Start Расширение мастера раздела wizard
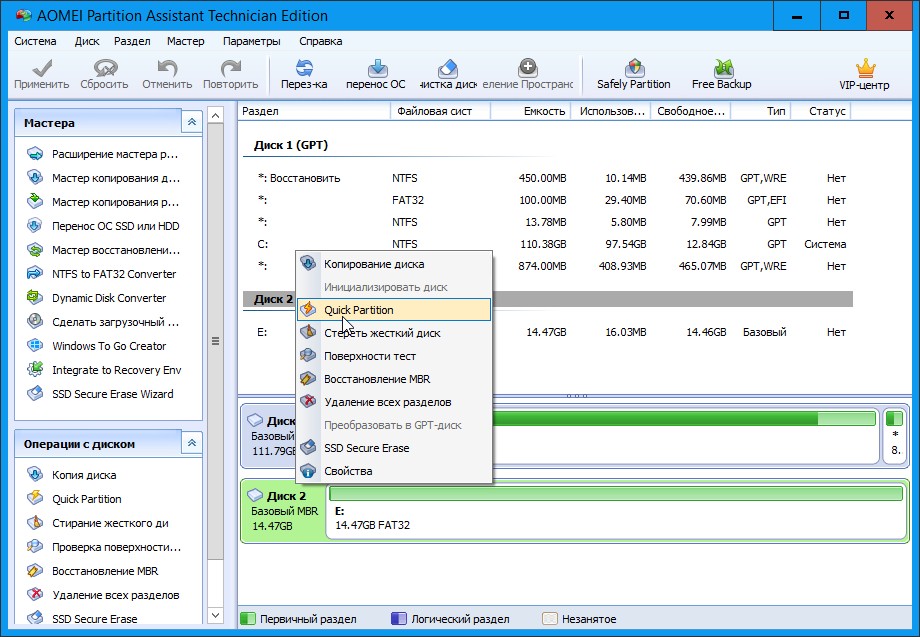920x637 pixels. pyautogui.click(x=103, y=154)
